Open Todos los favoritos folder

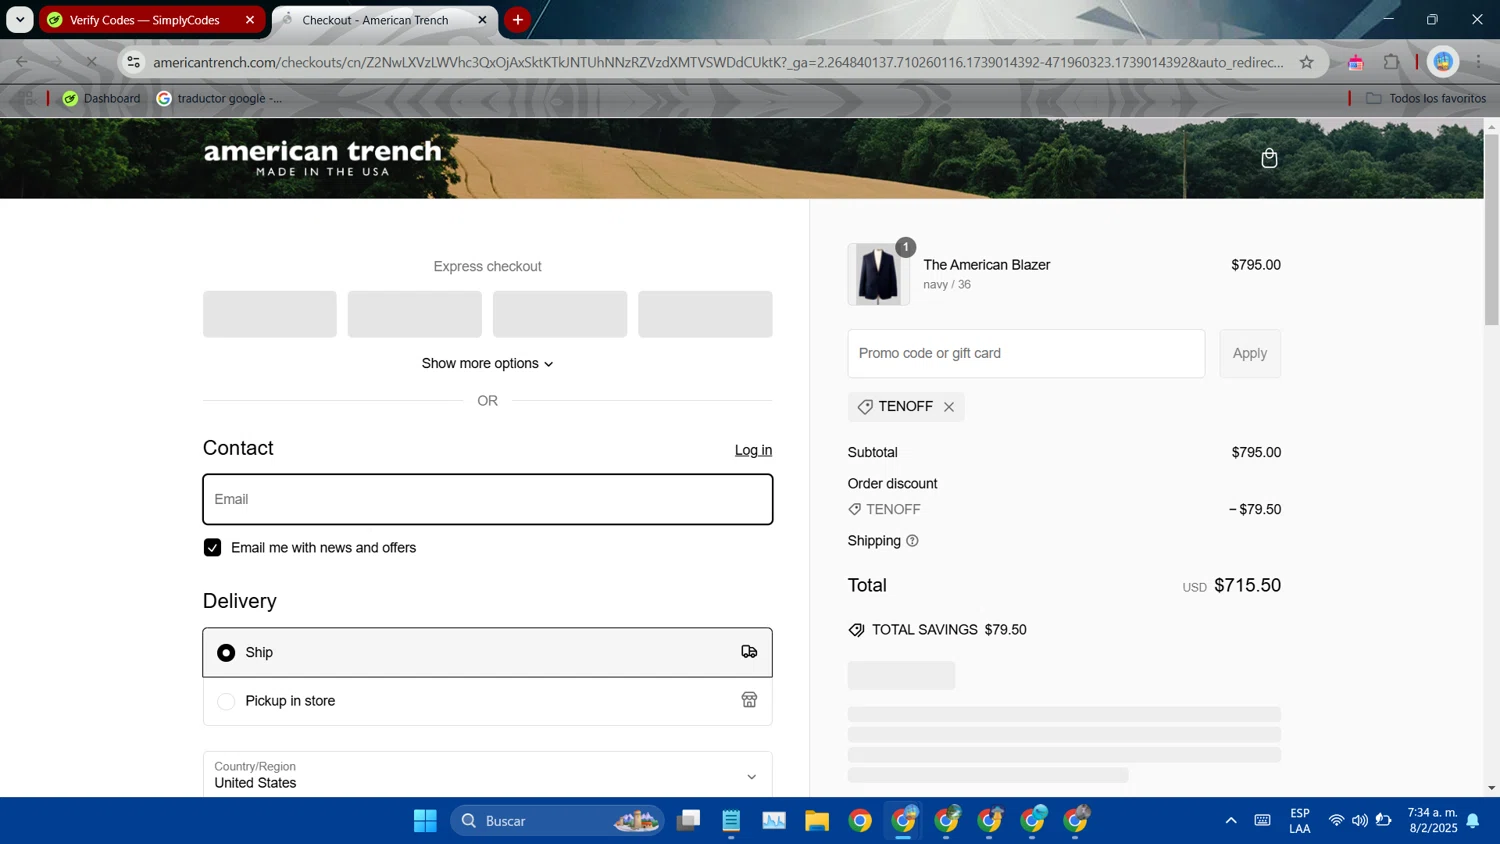click(1426, 98)
